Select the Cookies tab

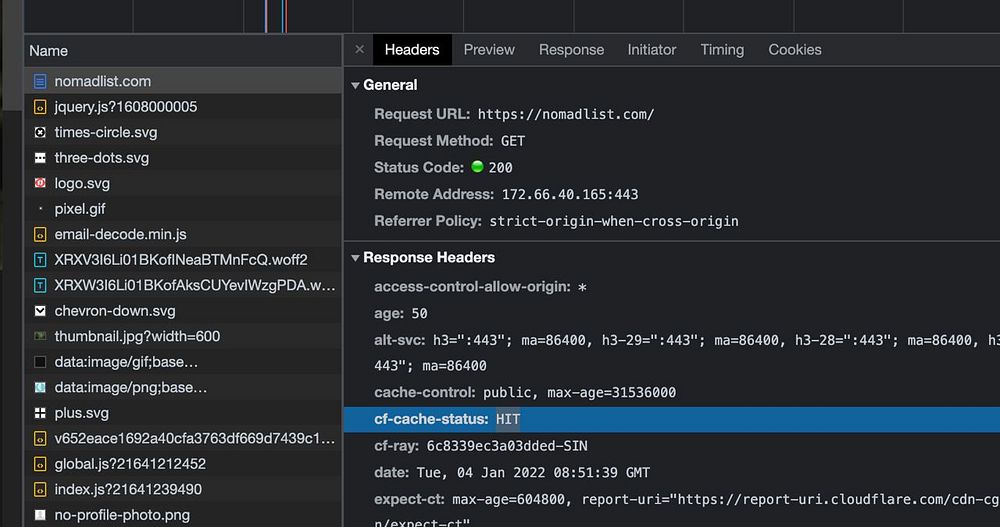point(795,49)
